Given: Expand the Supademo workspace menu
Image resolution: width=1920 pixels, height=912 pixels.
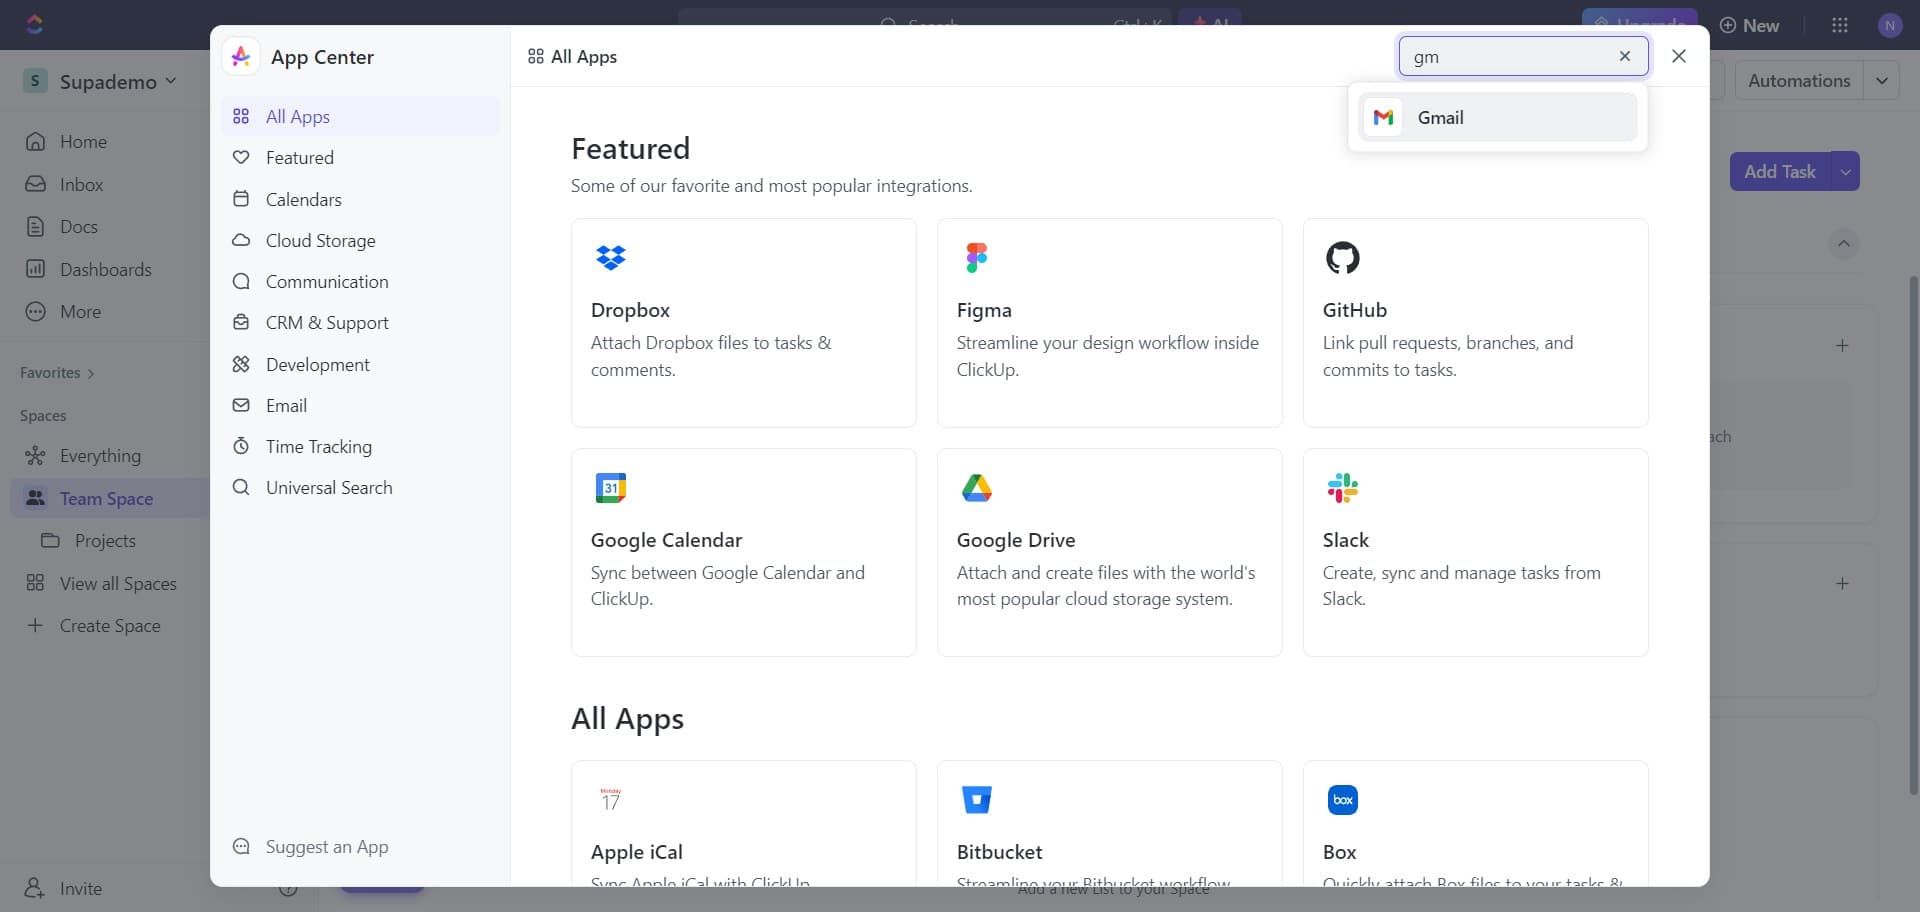Looking at the screenshot, I should tap(171, 80).
